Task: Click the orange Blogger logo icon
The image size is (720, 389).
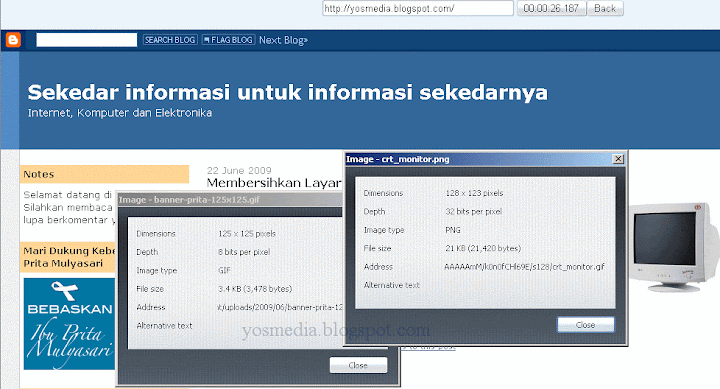Action: click(x=13, y=40)
